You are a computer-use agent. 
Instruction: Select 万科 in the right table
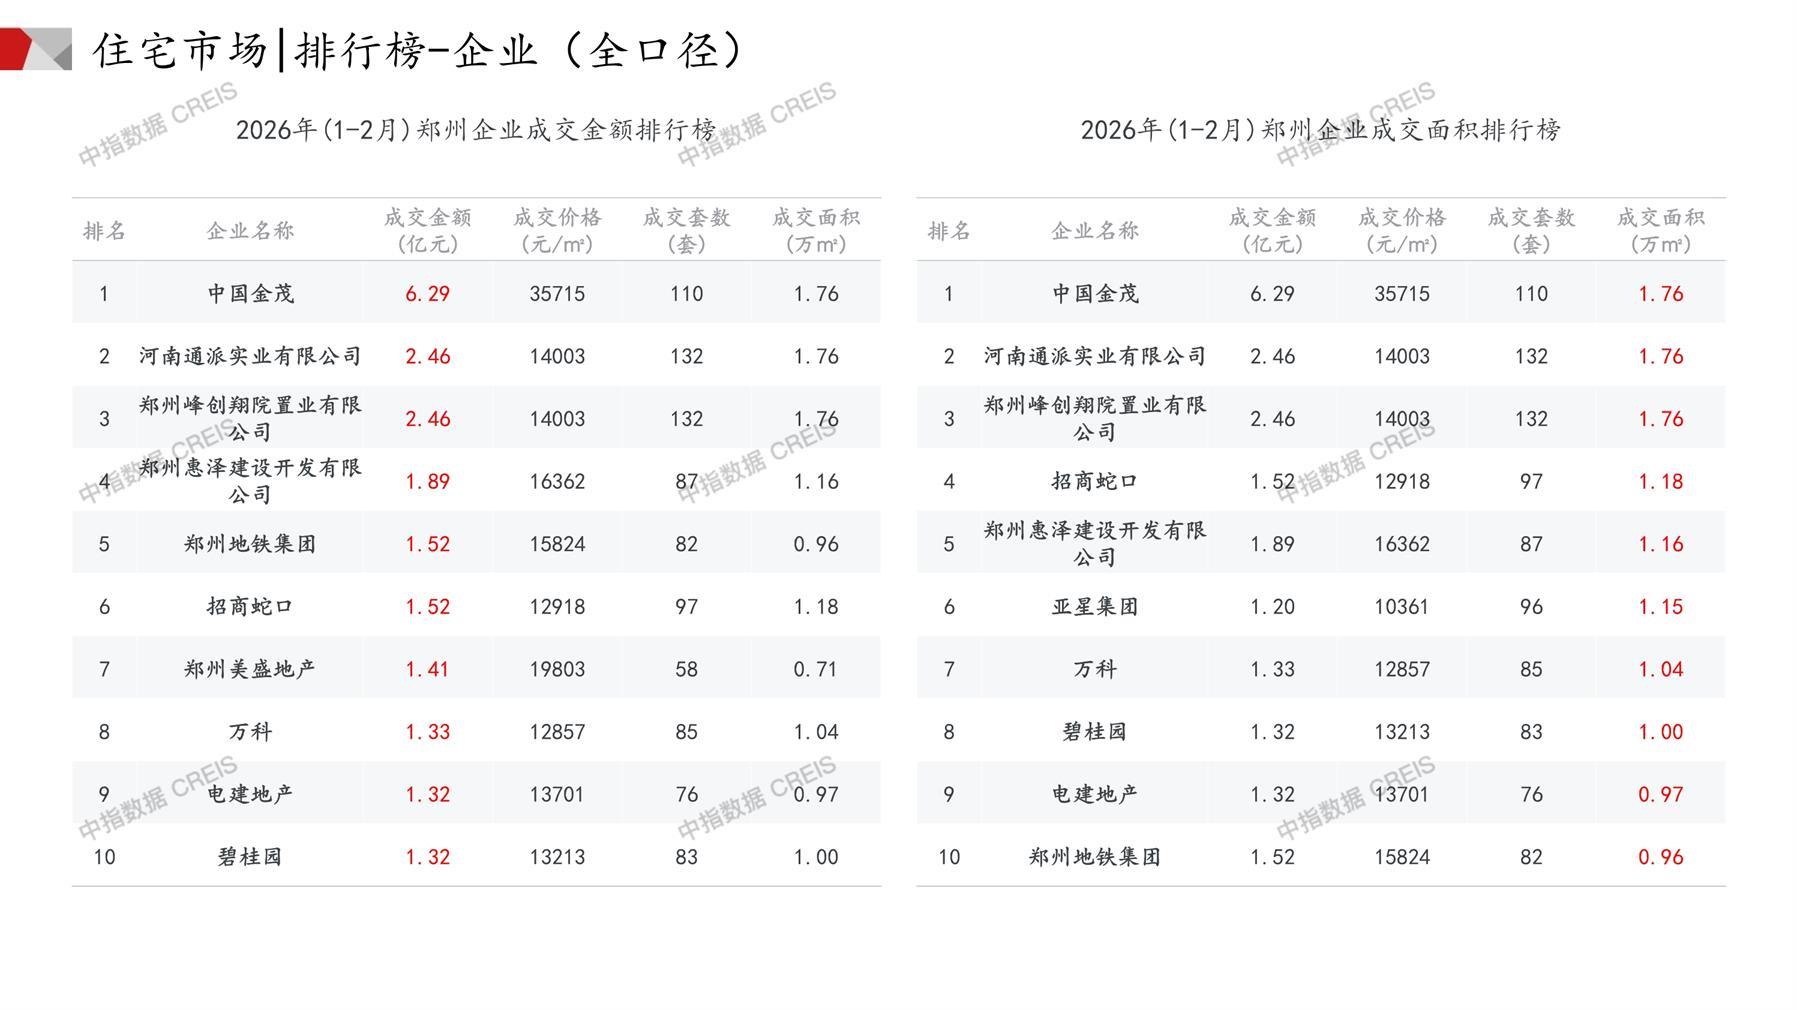[x=1095, y=669]
